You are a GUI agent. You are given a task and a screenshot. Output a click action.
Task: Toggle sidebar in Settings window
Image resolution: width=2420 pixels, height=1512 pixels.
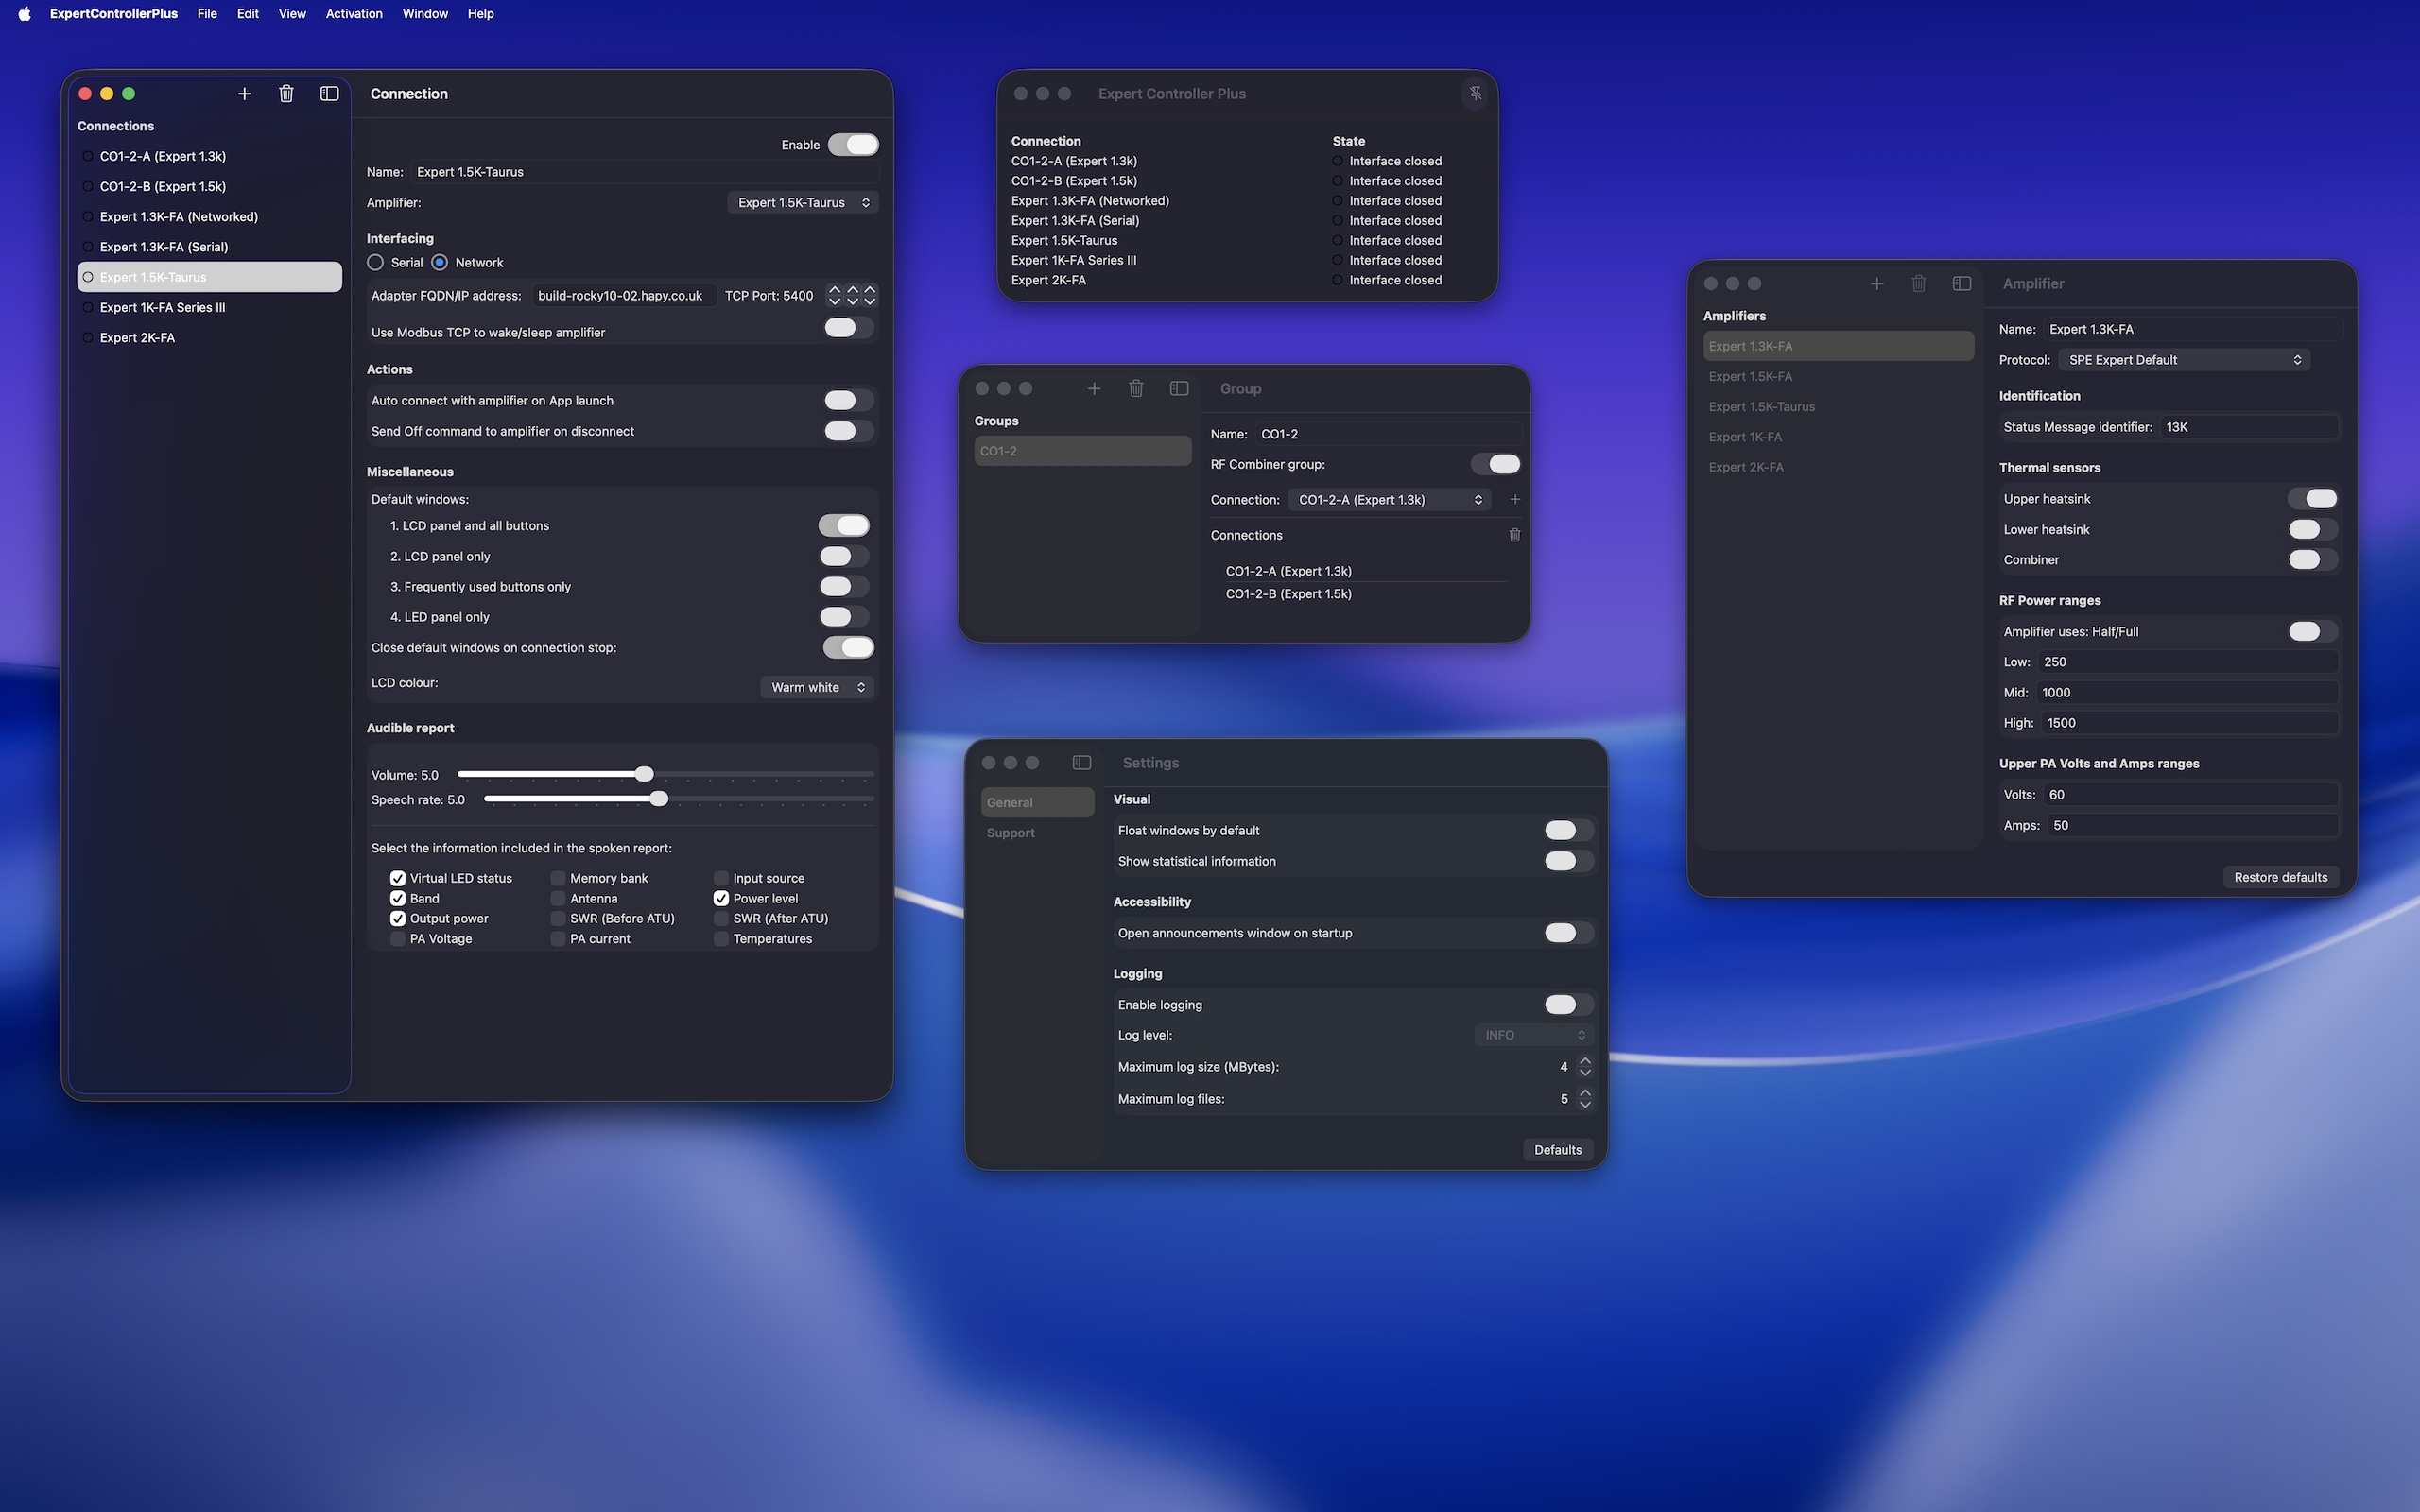click(1082, 762)
